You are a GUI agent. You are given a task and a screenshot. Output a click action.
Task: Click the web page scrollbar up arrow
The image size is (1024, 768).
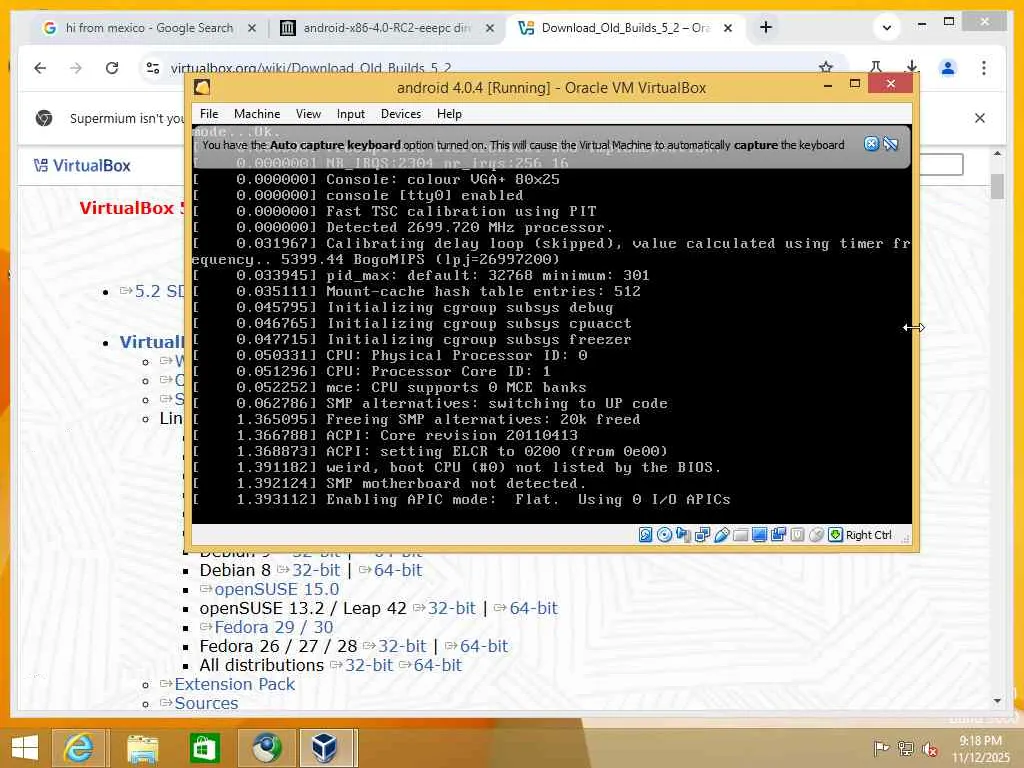997,153
